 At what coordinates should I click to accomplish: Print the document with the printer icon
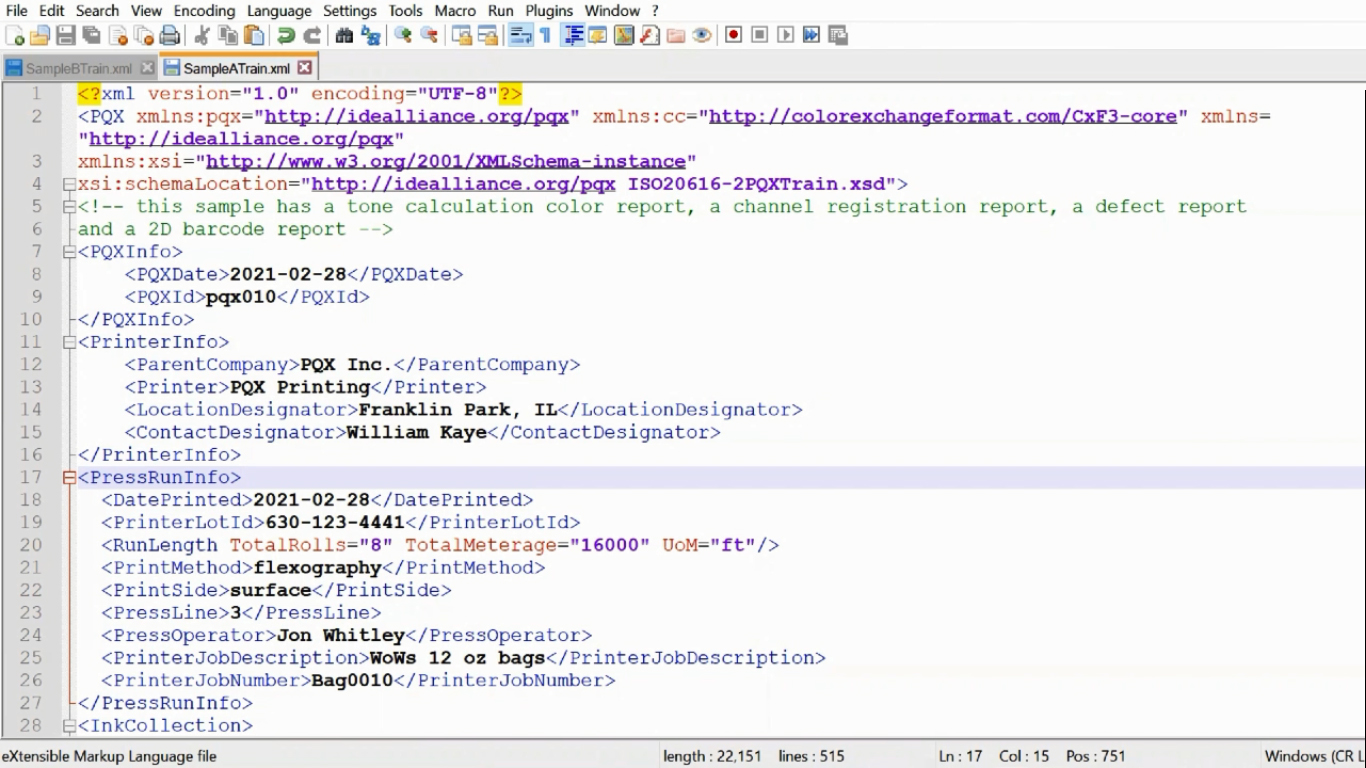(x=170, y=35)
